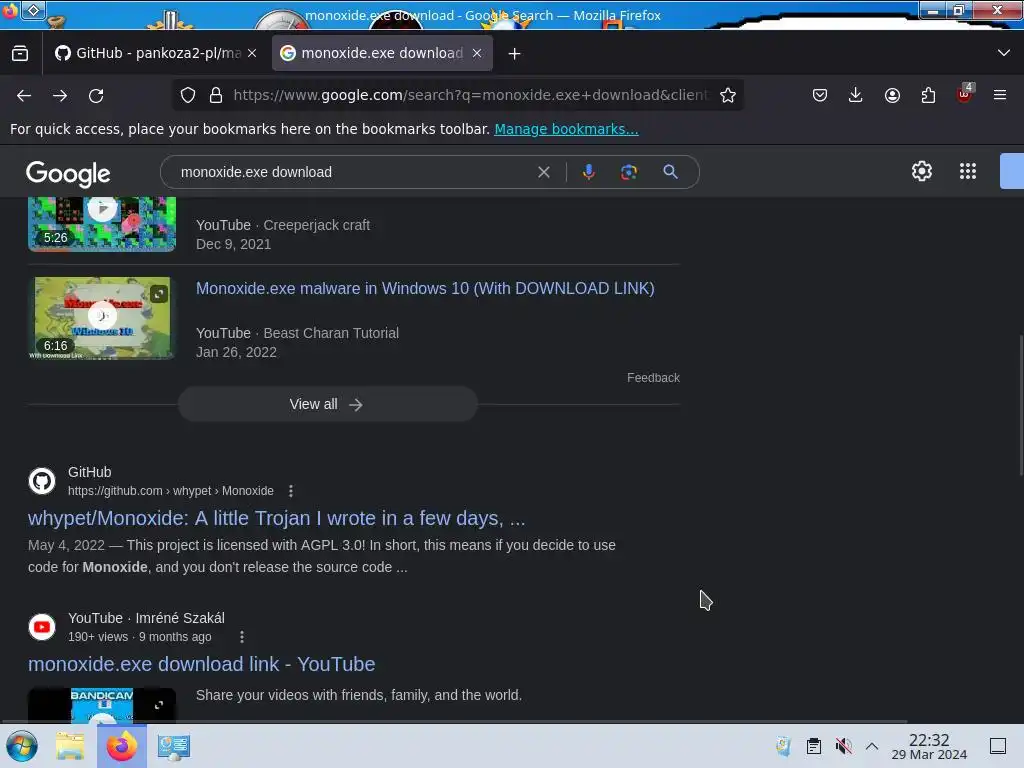The height and width of the screenshot is (768, 1024).
Task: Expand the list all tabs chevron
Action: coord(1004,53)
